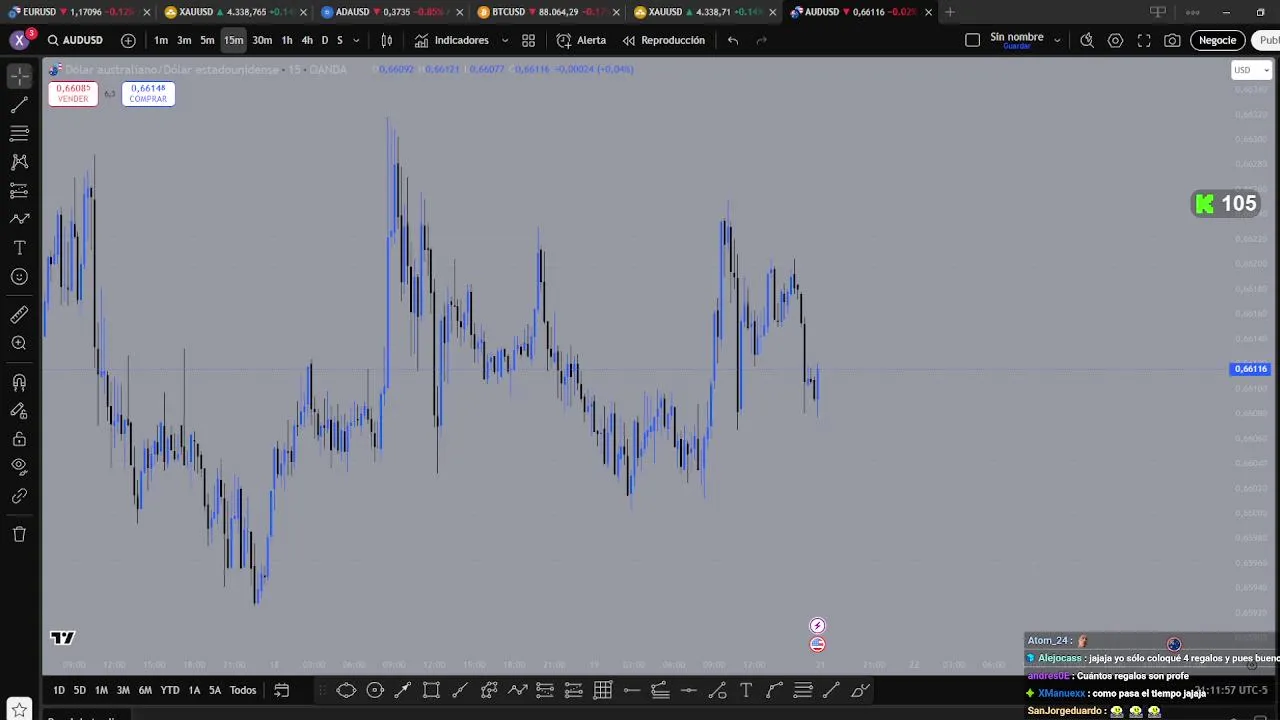This screenshot has width=1280, height=720.
Task: Set chart range to YTD
Action: 170,690
